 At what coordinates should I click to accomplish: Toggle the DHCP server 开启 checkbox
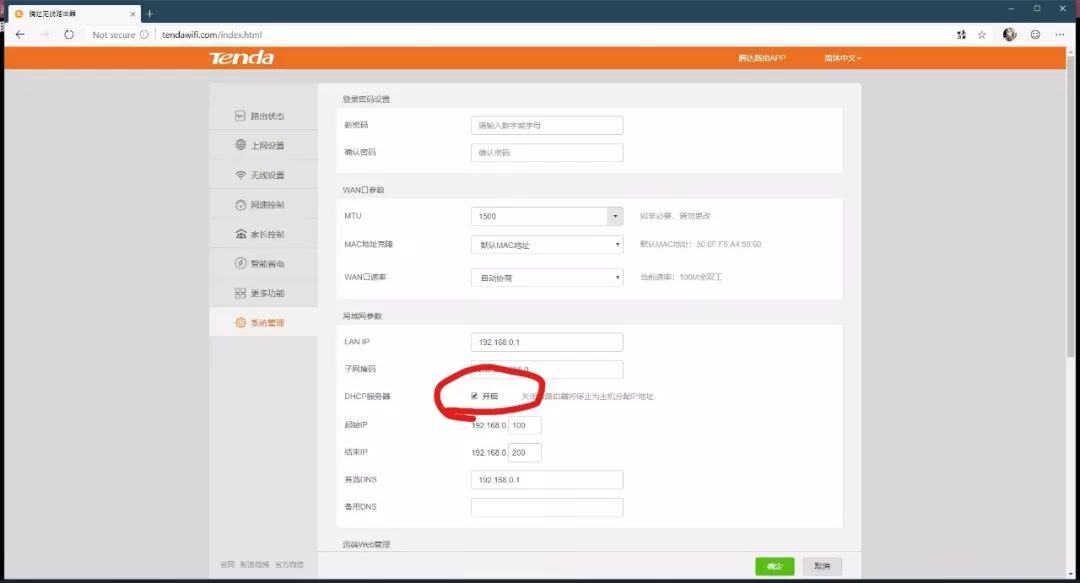(x=475, y=396)
